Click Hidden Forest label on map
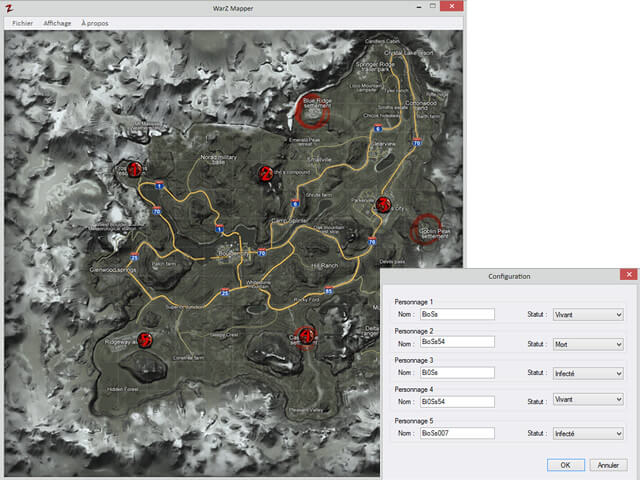The height and width of the screenshot is (480, 640). [122, 389]
